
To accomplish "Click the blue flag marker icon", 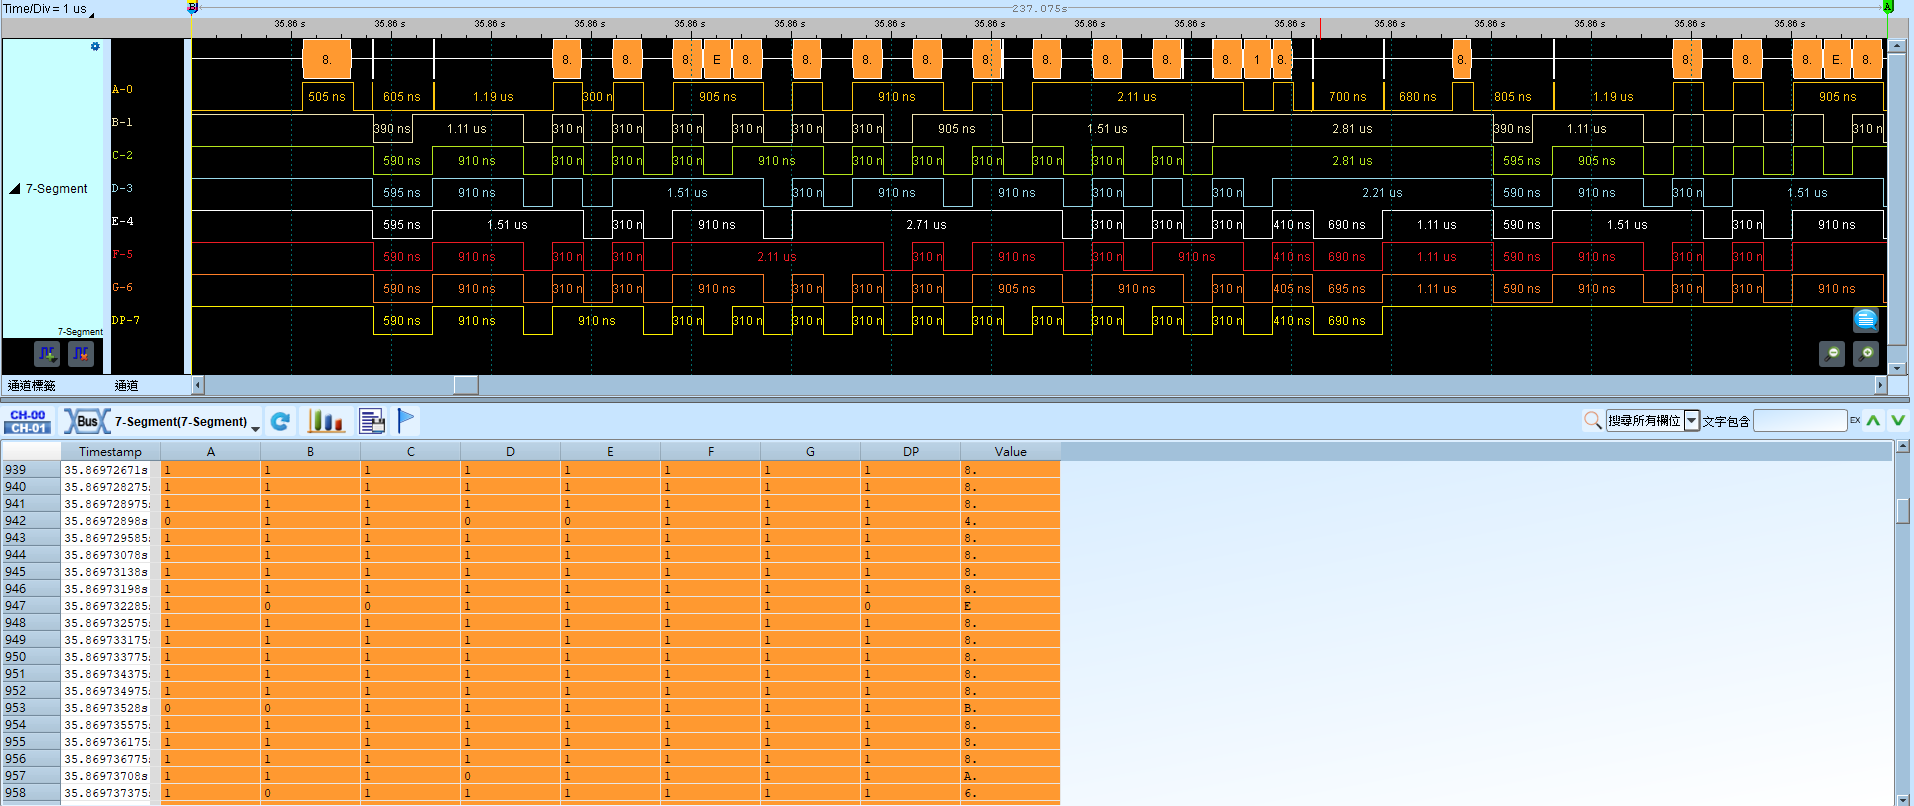I will point(406,421).
